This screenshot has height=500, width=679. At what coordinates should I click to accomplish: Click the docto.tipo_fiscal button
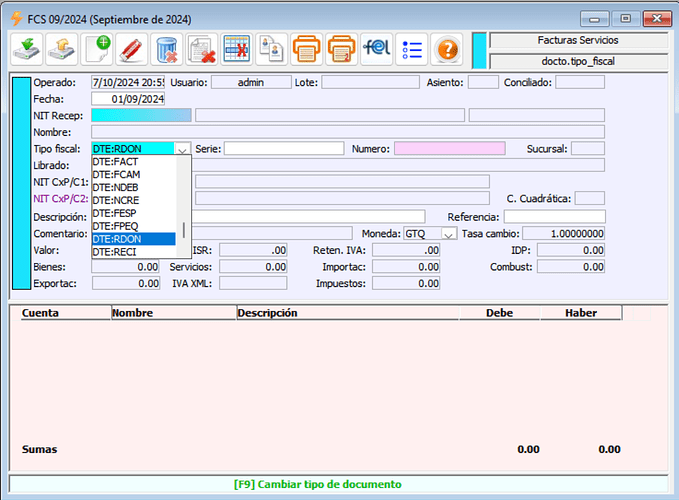point(578,61)
